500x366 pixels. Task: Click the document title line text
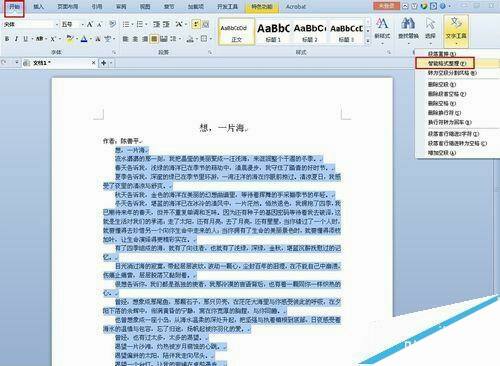point(223,128)
